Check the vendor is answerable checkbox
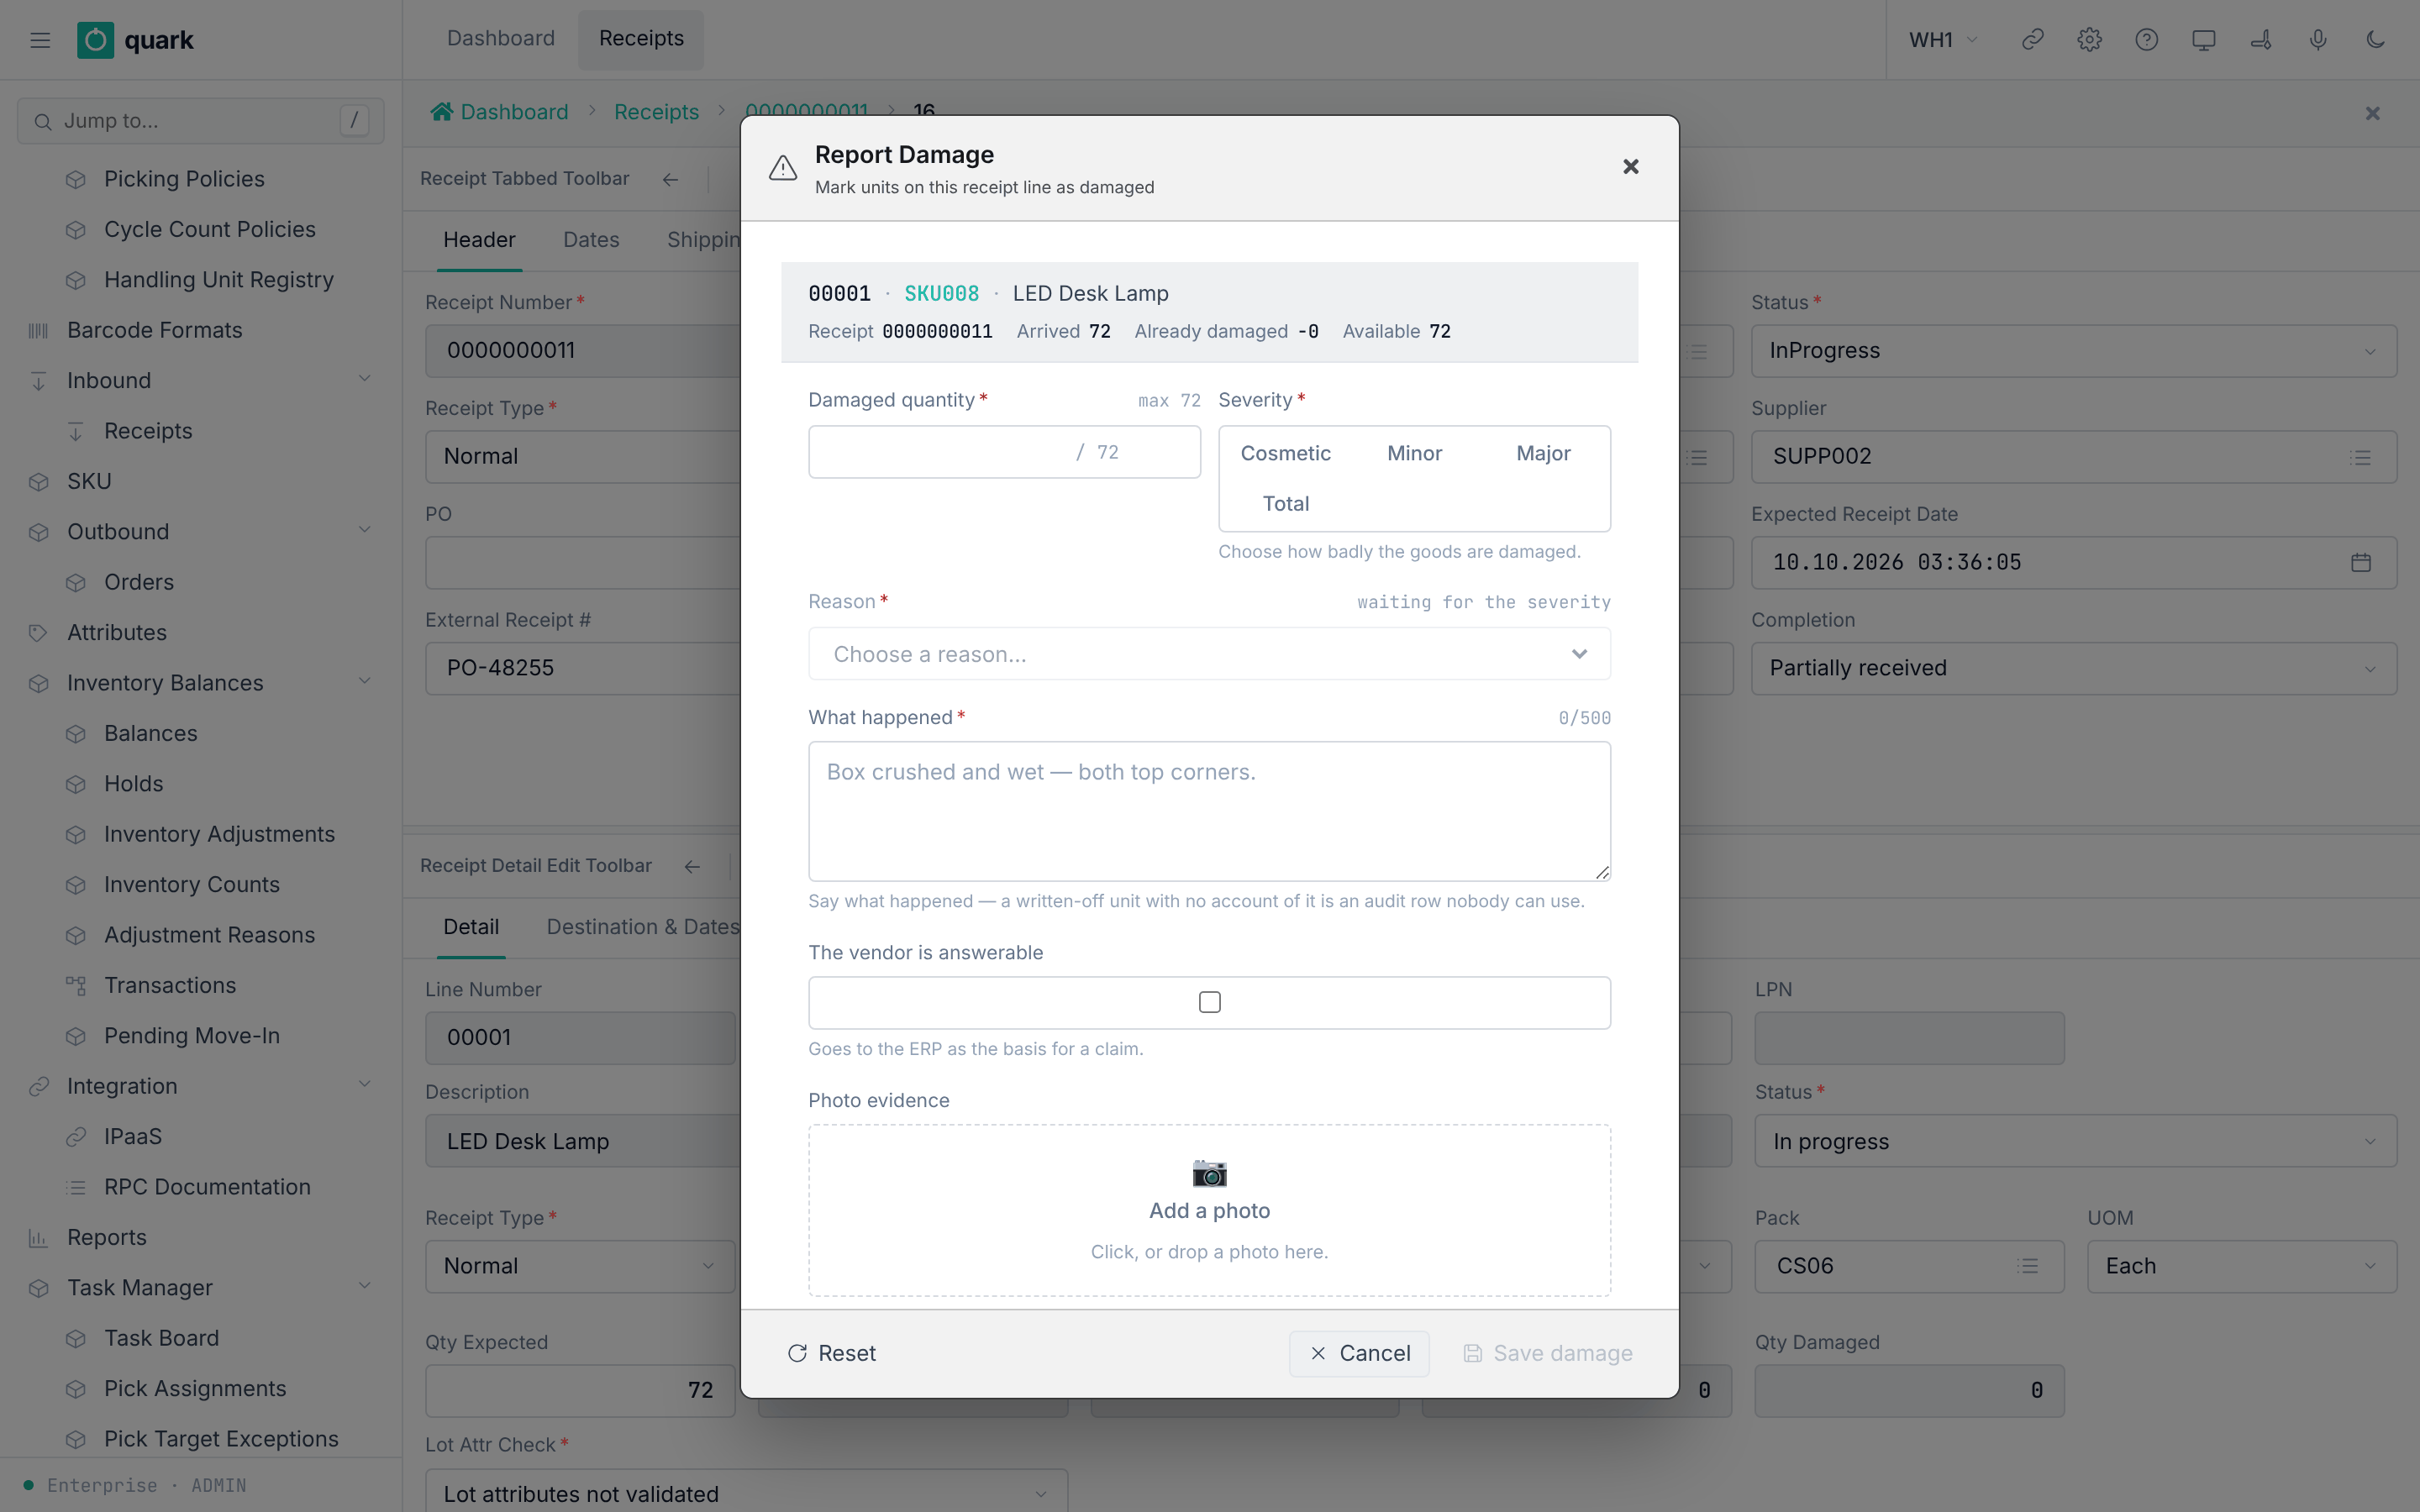The image size is (2420, 1512). (1209, 1002)
